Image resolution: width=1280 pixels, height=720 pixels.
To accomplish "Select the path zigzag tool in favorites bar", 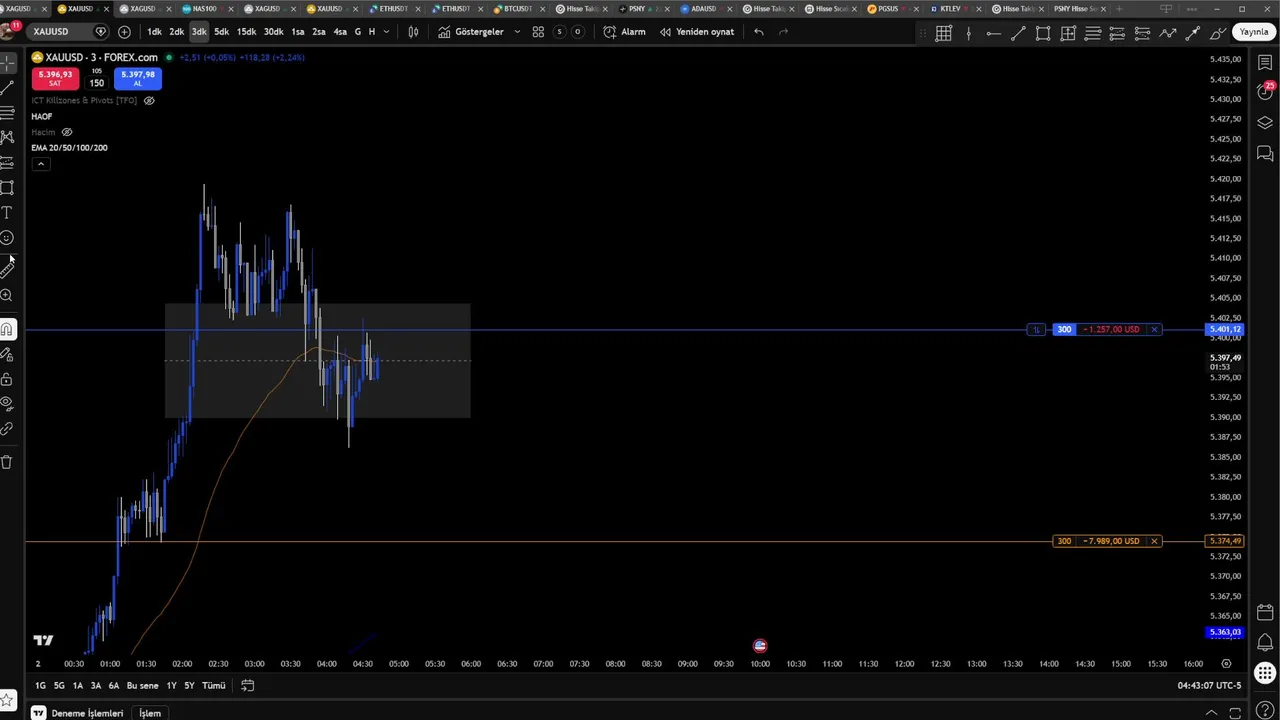I will point(1168,33).
